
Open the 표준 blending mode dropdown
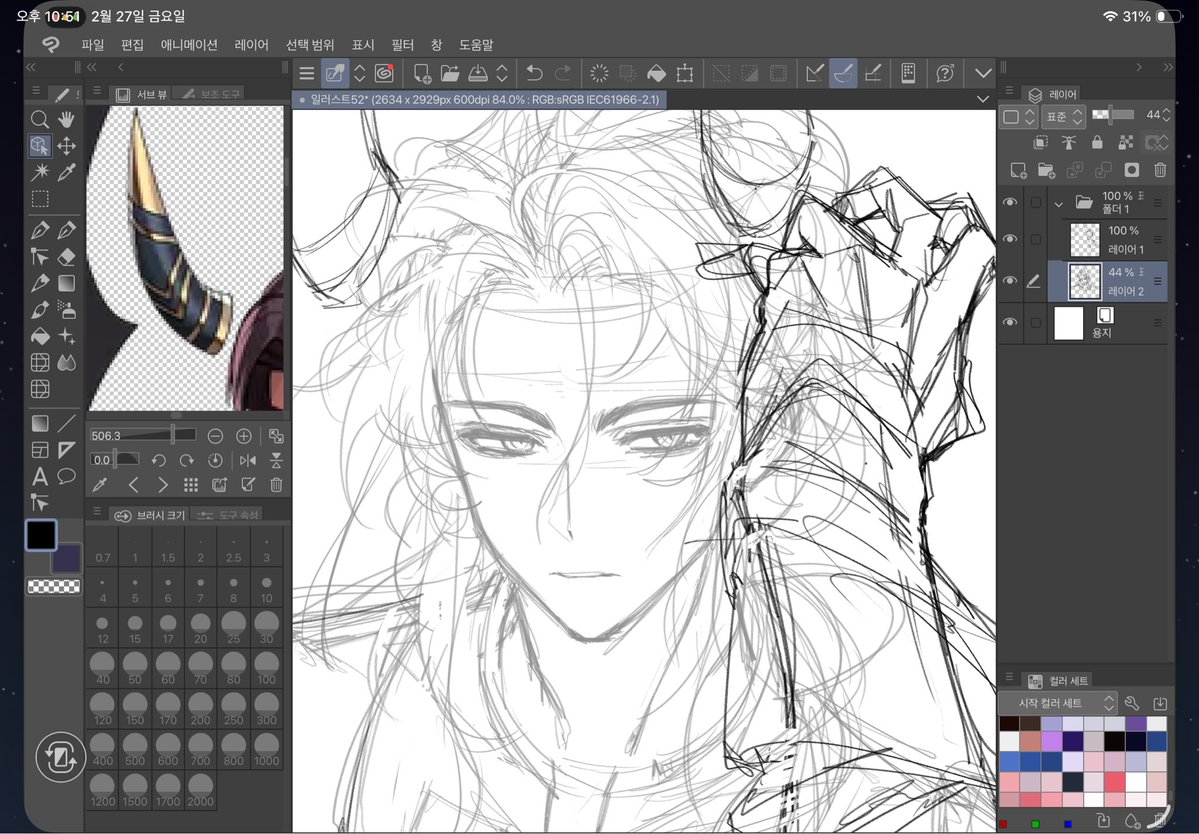(x=1064, y=117)
